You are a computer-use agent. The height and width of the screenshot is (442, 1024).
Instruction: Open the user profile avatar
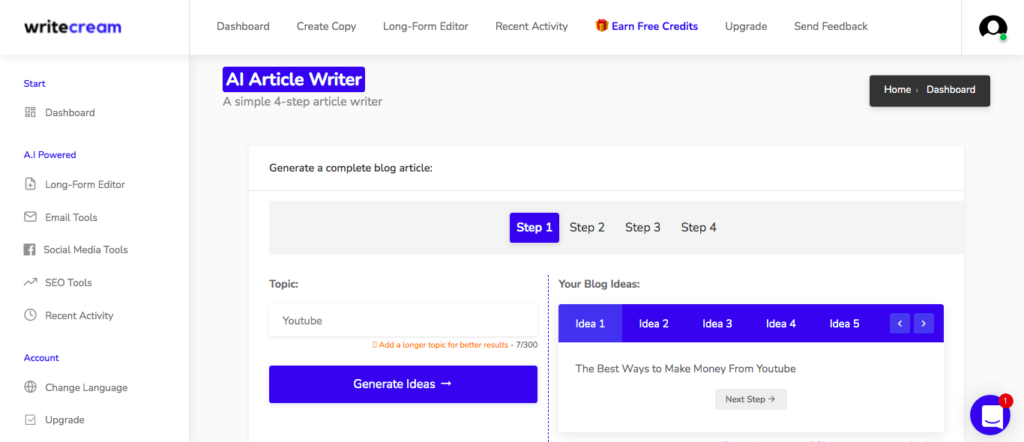coord(993,27)
